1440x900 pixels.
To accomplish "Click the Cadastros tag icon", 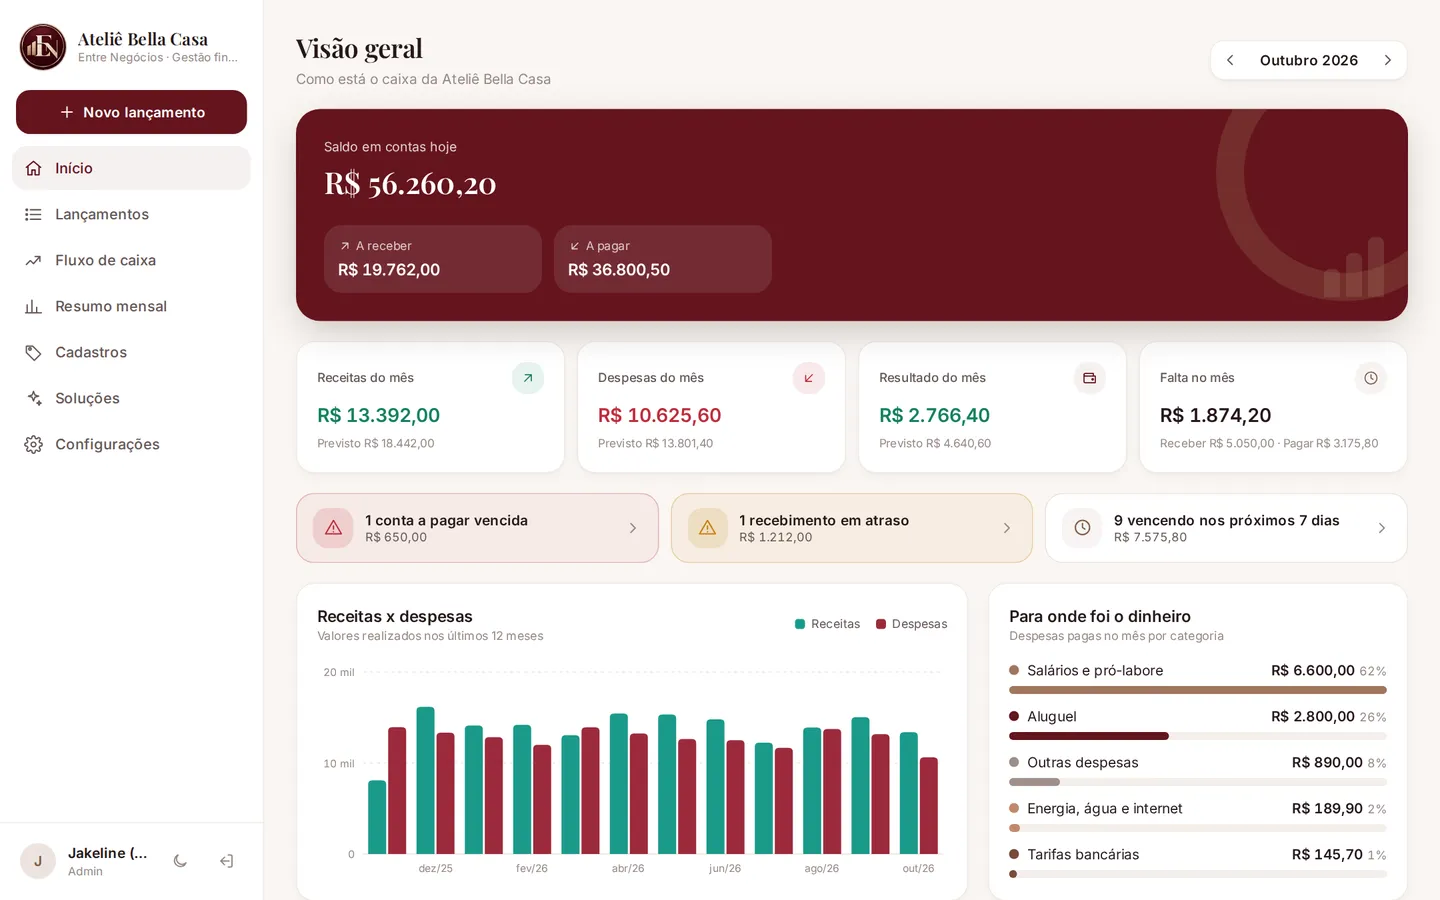I will (34, 352).
